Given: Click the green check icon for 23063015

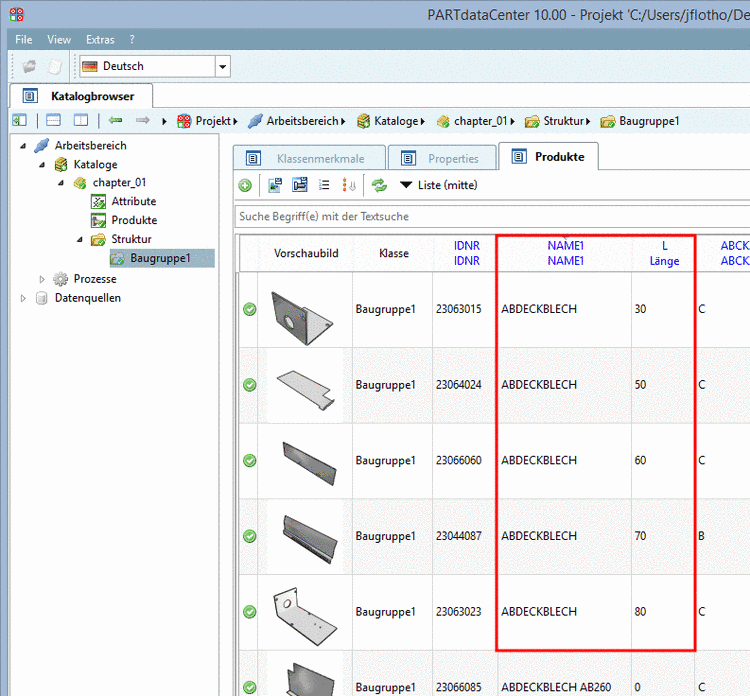Looking at the screenshot, I should (x=250, y=309).
